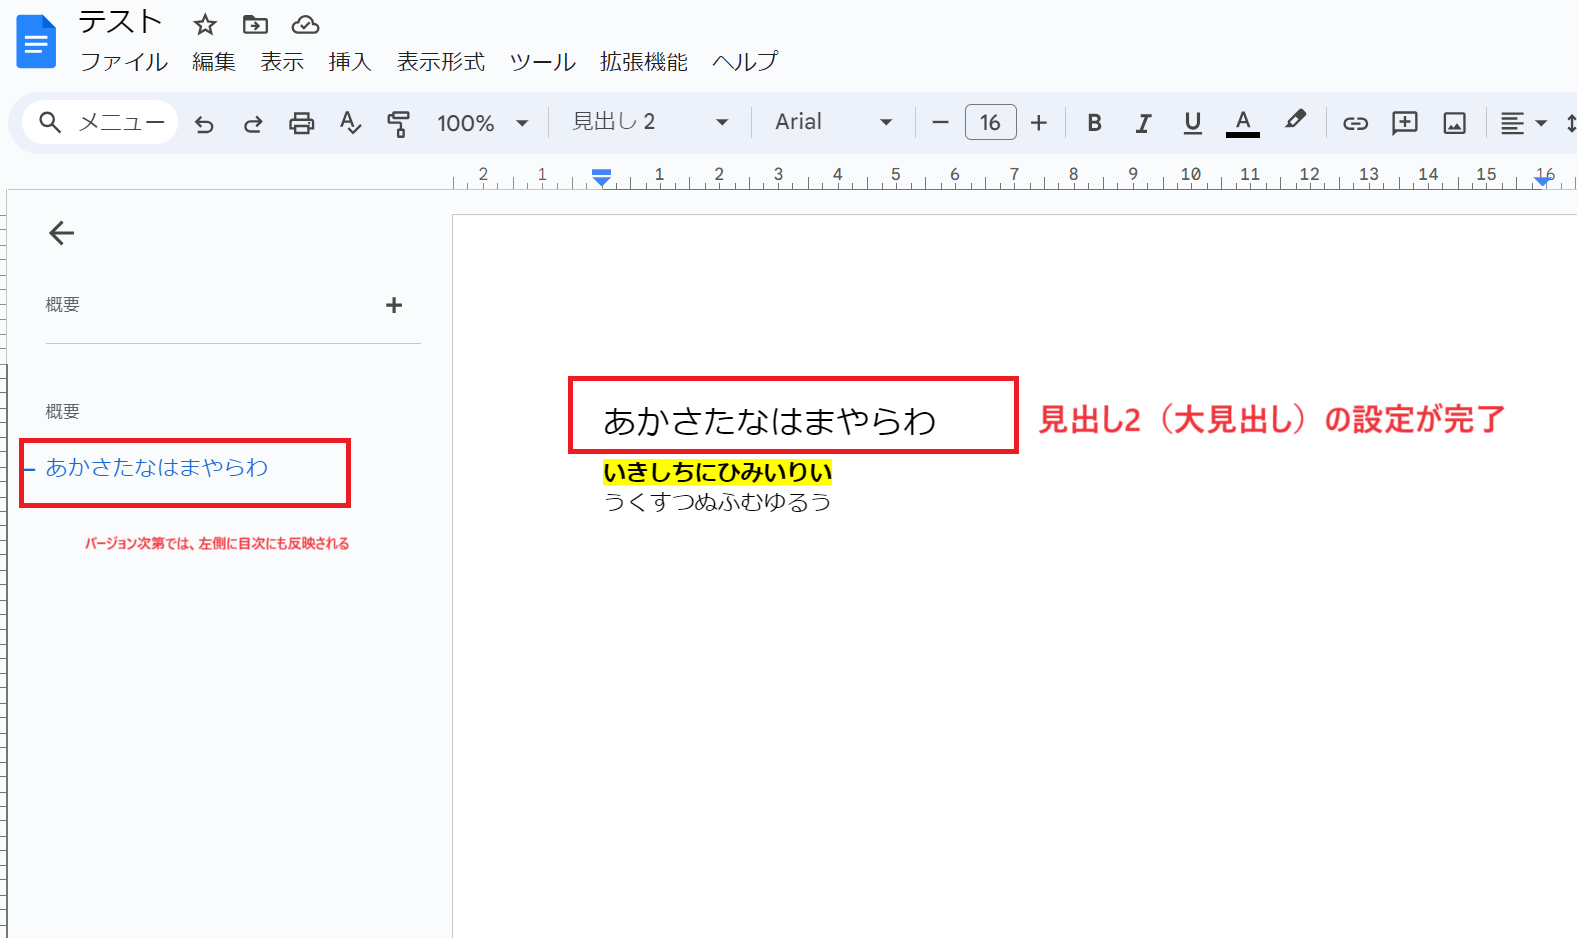Click the insert link icon
Screen dimensions: 1577x938
point(1355,123)
